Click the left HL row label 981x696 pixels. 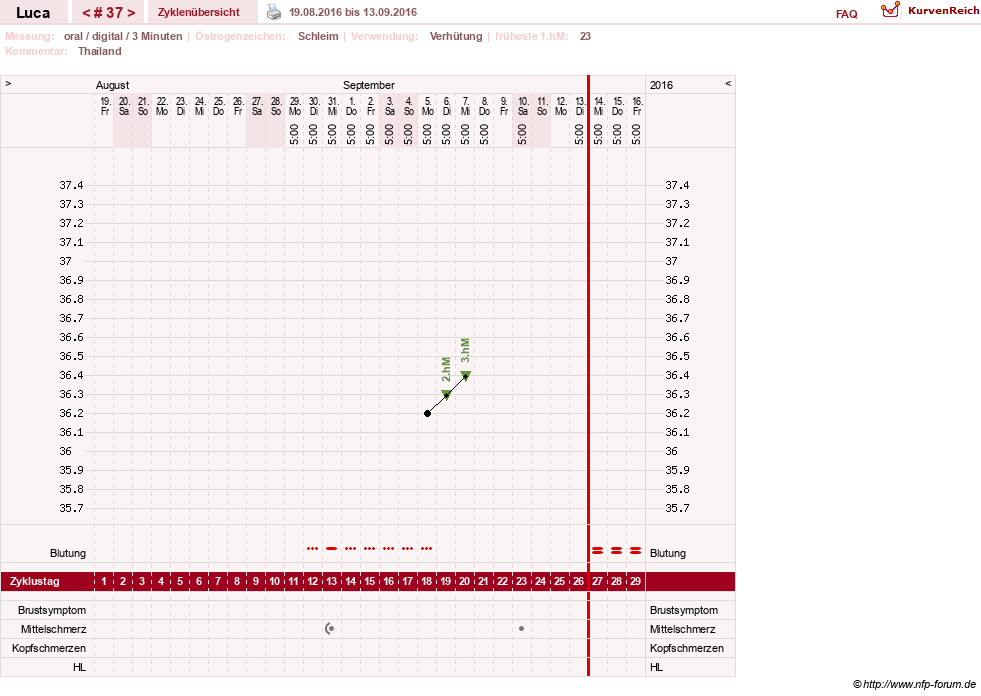(79, 667)
